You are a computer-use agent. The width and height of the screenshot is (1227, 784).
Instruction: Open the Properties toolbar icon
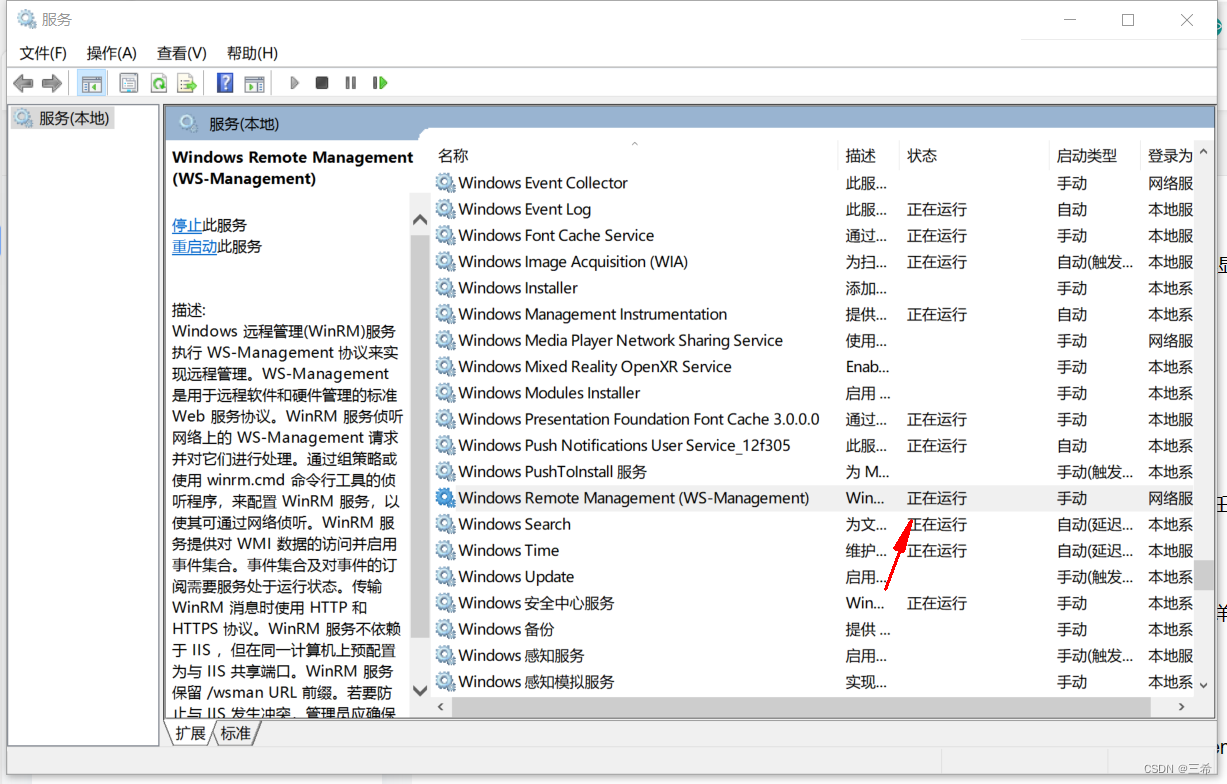(x=129, y=83)
